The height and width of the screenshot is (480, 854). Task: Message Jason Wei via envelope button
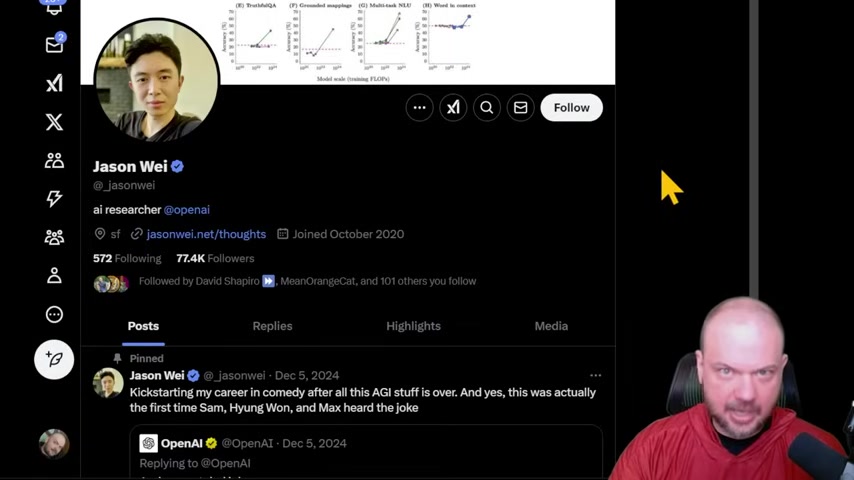pyautogui.click(x=521, y=108)
